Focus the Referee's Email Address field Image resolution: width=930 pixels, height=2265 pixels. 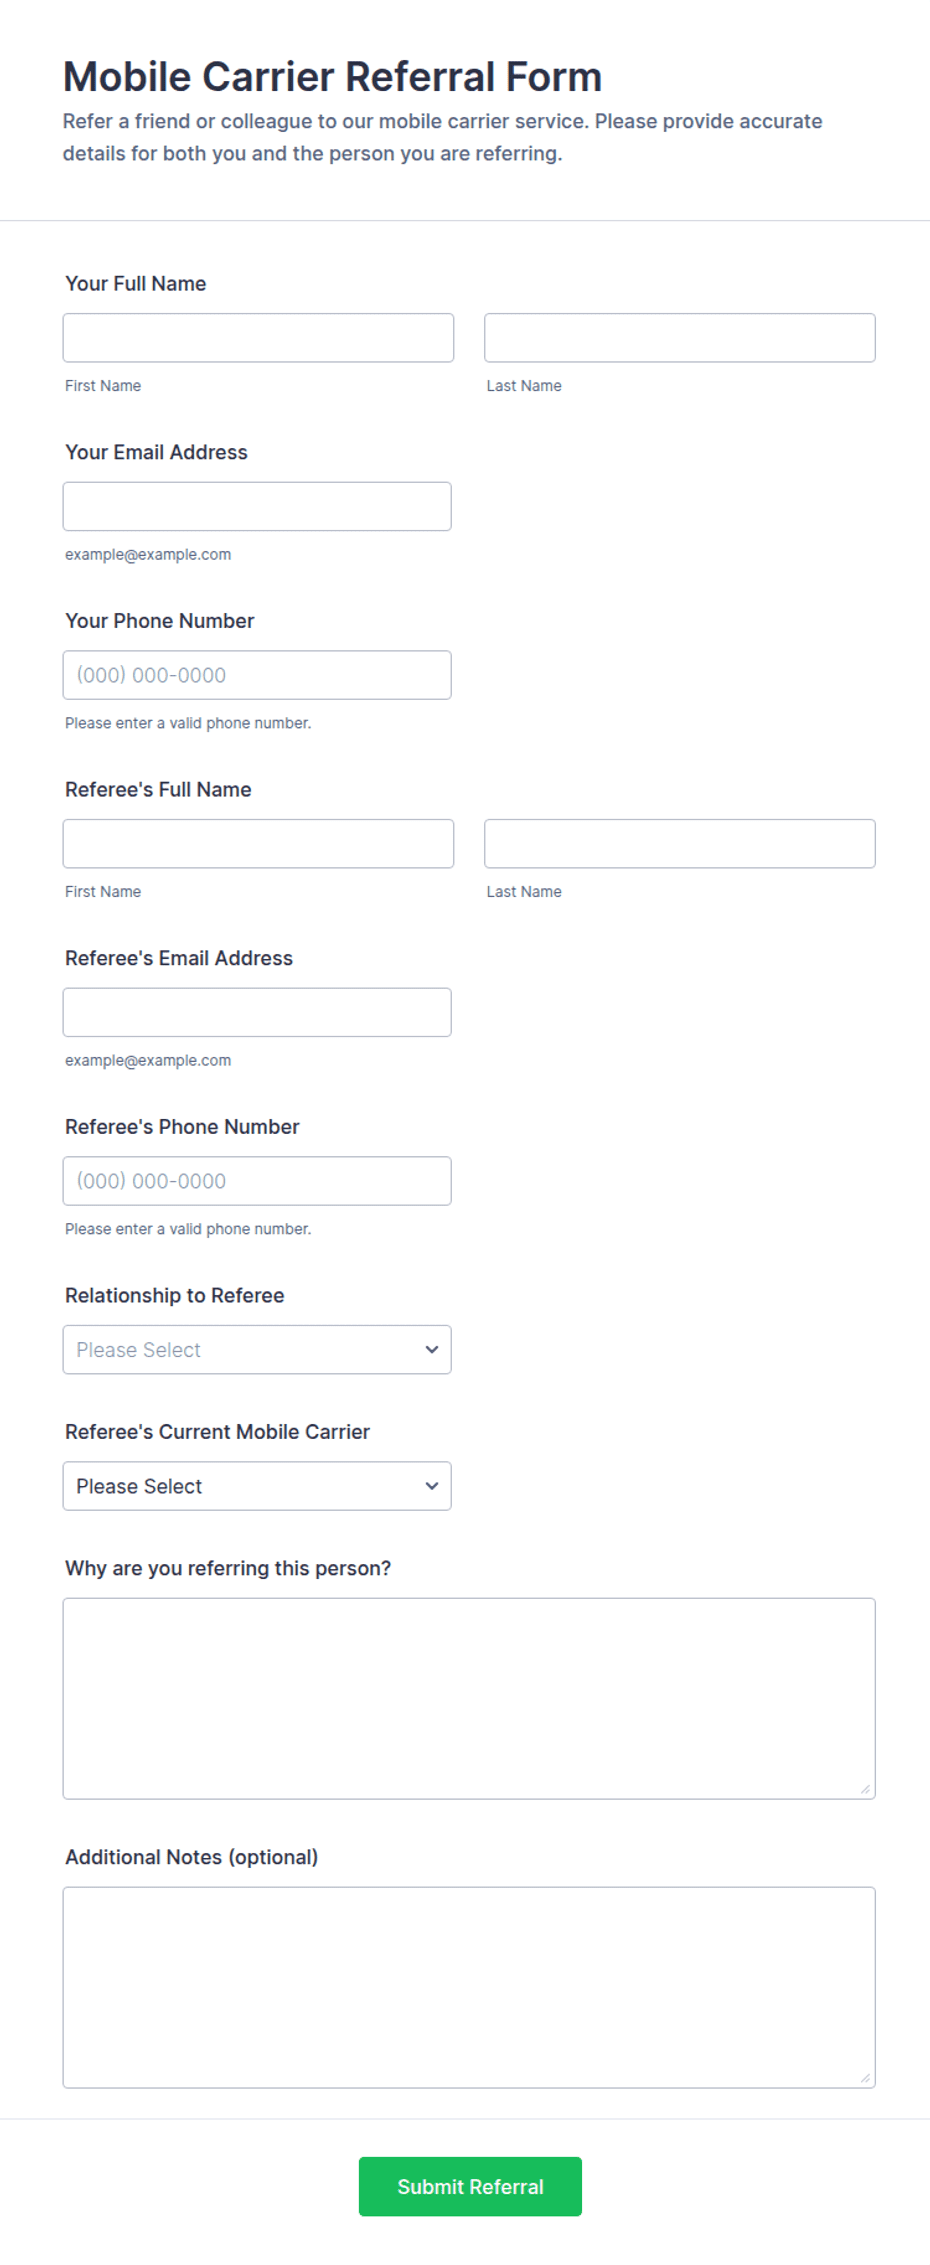pyautogui.click(x=257, y=1013)
